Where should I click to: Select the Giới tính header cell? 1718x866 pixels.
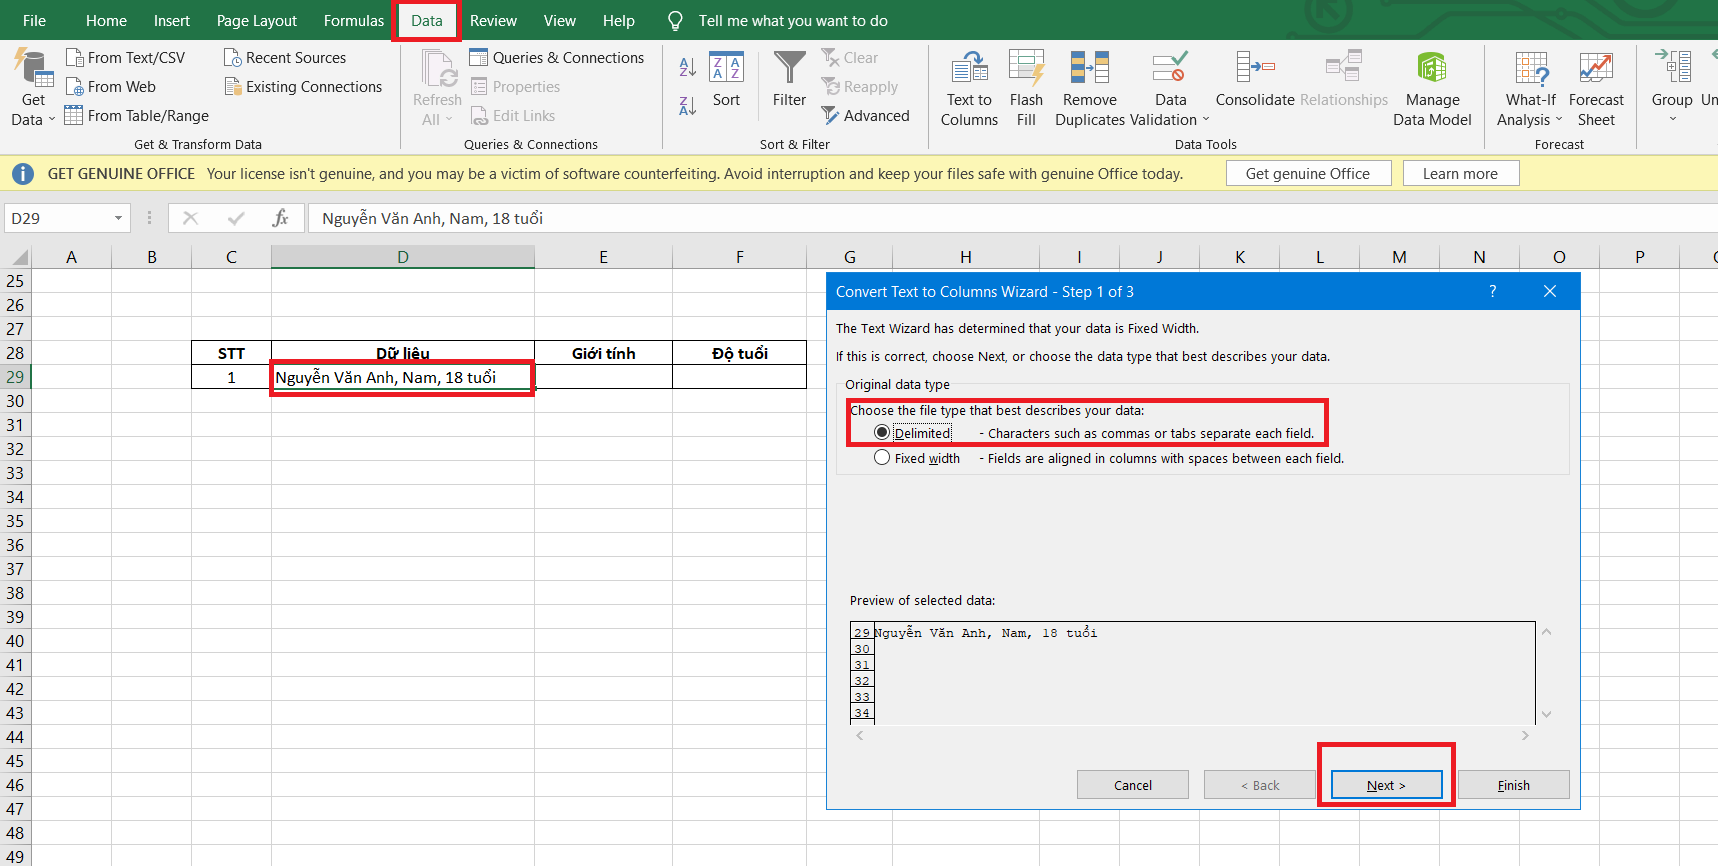(x=603, y=353)
